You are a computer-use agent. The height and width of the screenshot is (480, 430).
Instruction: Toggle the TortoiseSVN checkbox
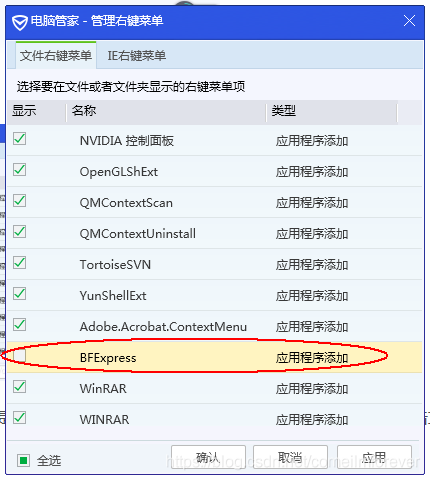point(20,262)
